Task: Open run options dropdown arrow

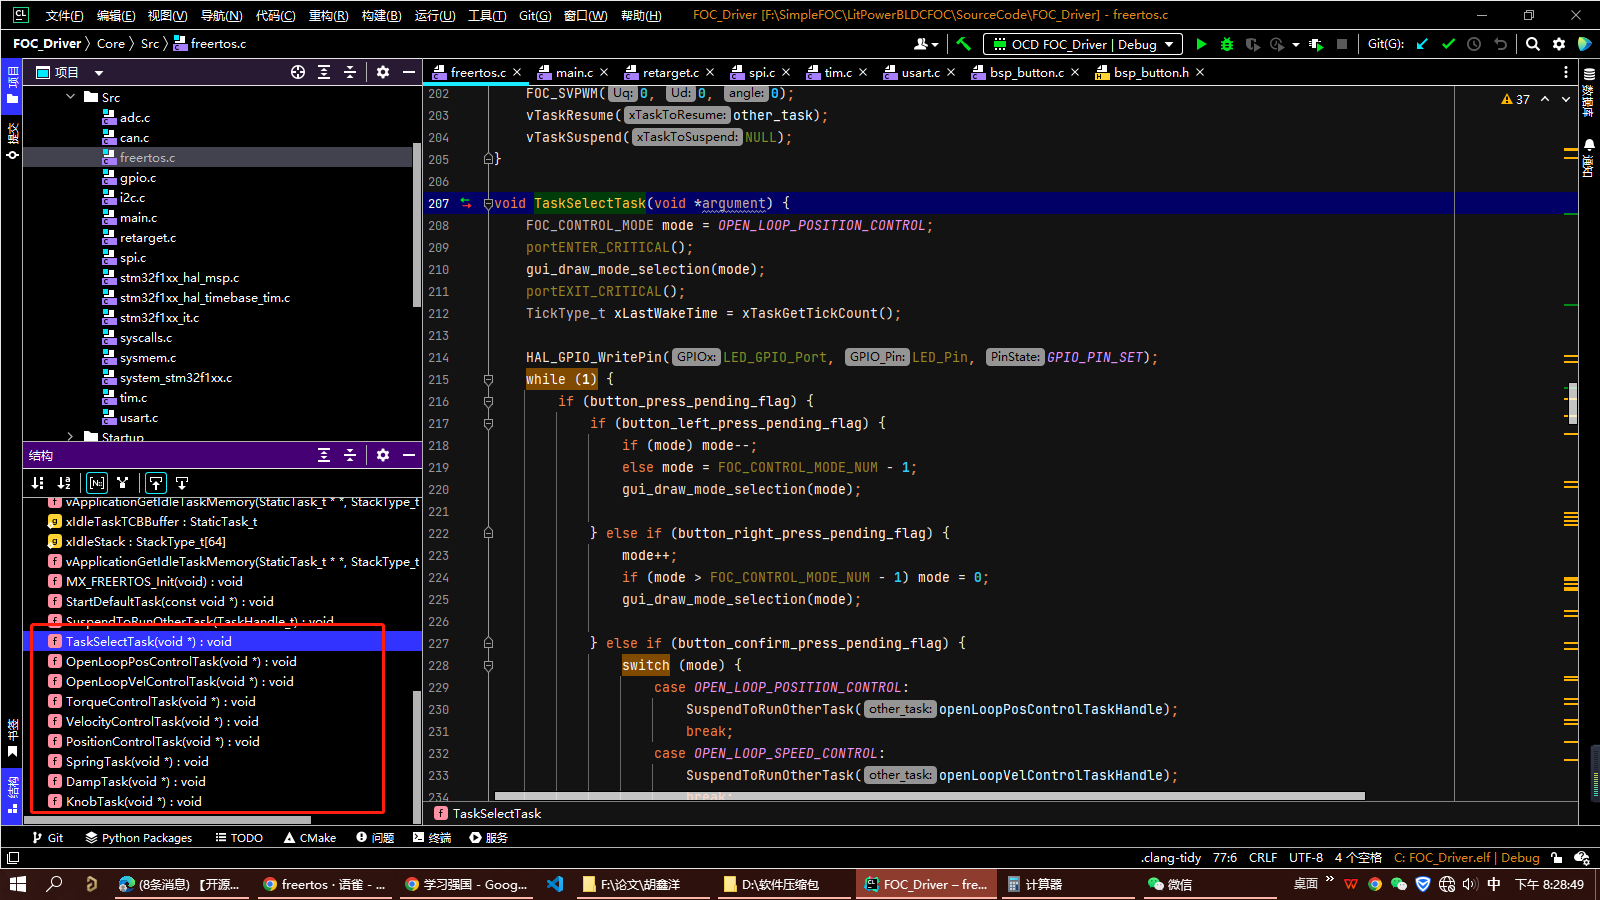Action: tap(1295, 44)
